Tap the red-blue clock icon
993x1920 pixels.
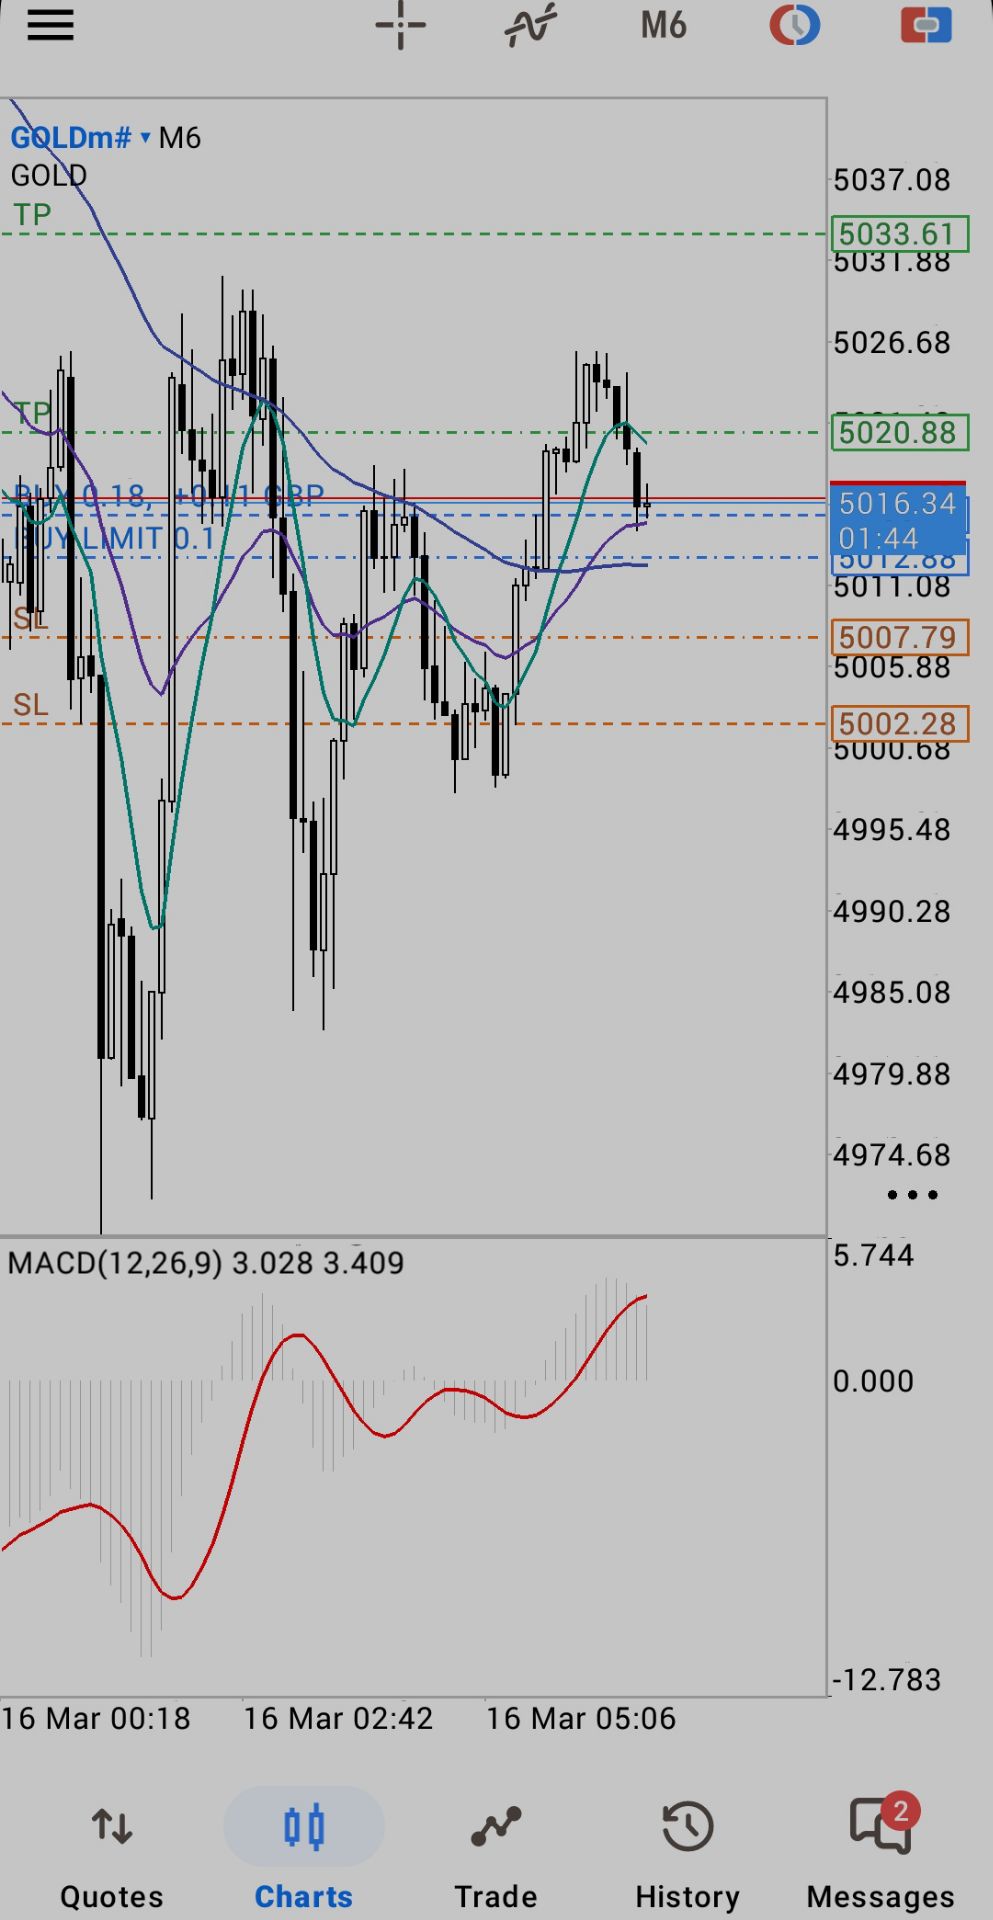795,25
